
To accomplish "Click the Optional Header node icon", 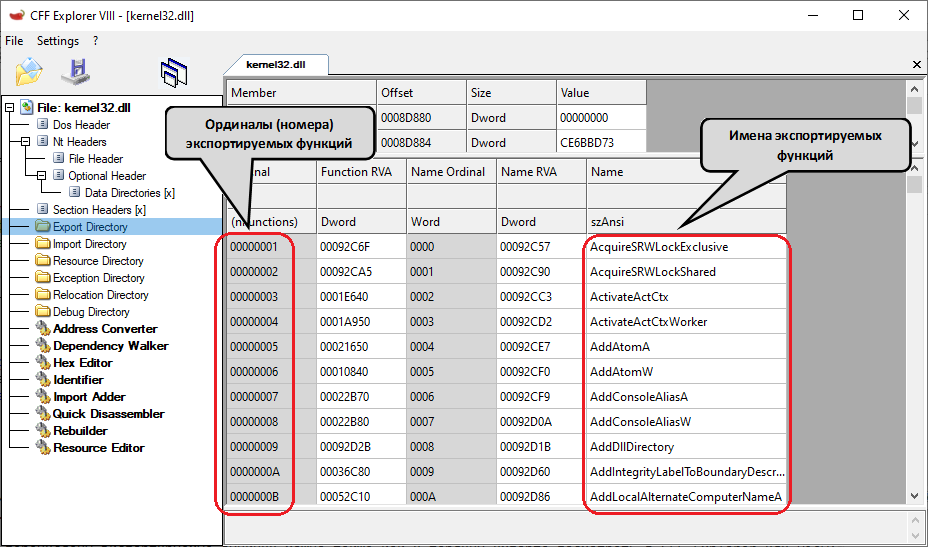I will pyautogui.click(x=59, y=176).
